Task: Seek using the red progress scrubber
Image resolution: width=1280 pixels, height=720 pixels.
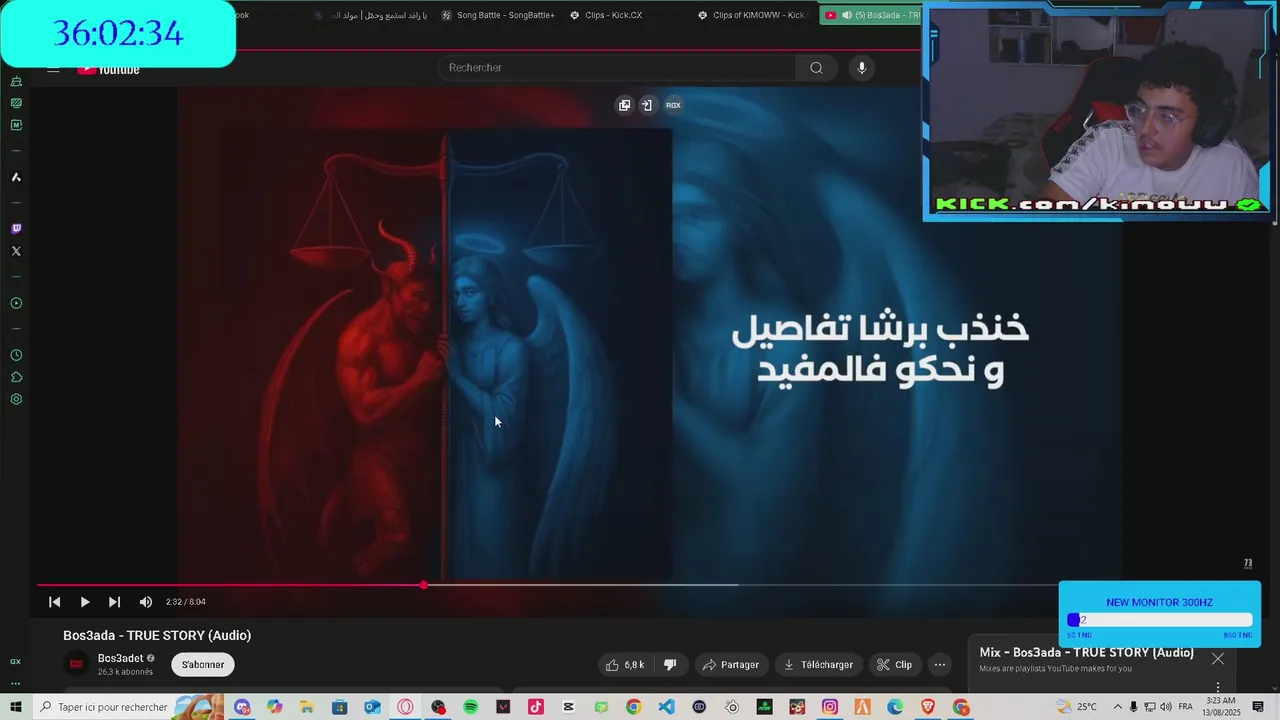Action: coord(424,585)
